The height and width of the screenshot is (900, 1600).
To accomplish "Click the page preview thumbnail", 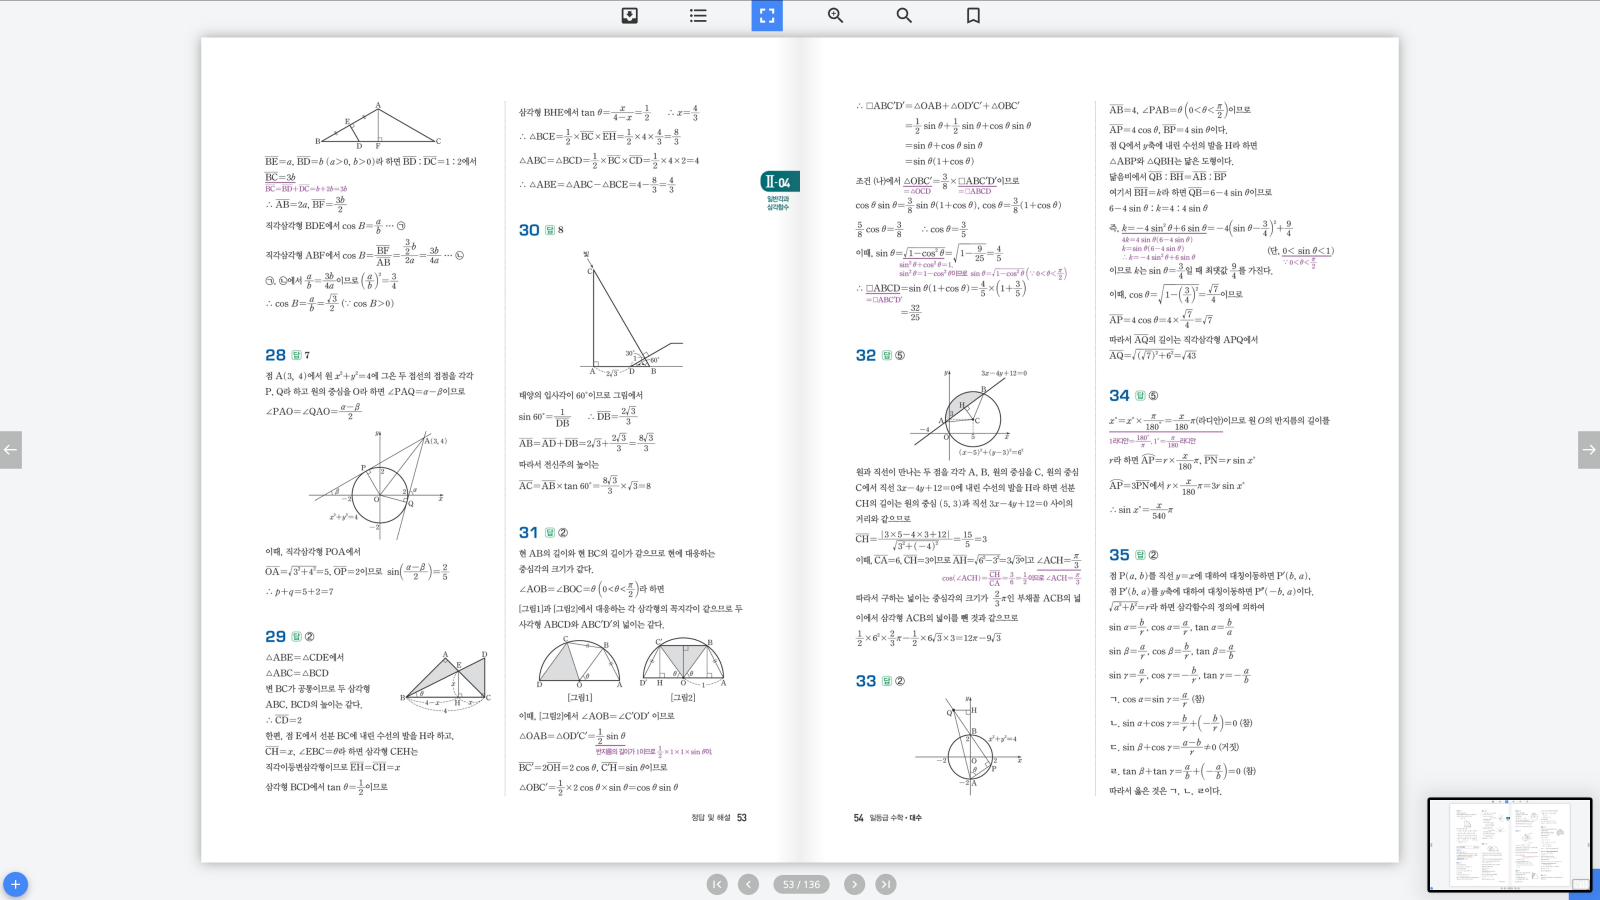I will pyautogui.click(x=1509, y=845).
